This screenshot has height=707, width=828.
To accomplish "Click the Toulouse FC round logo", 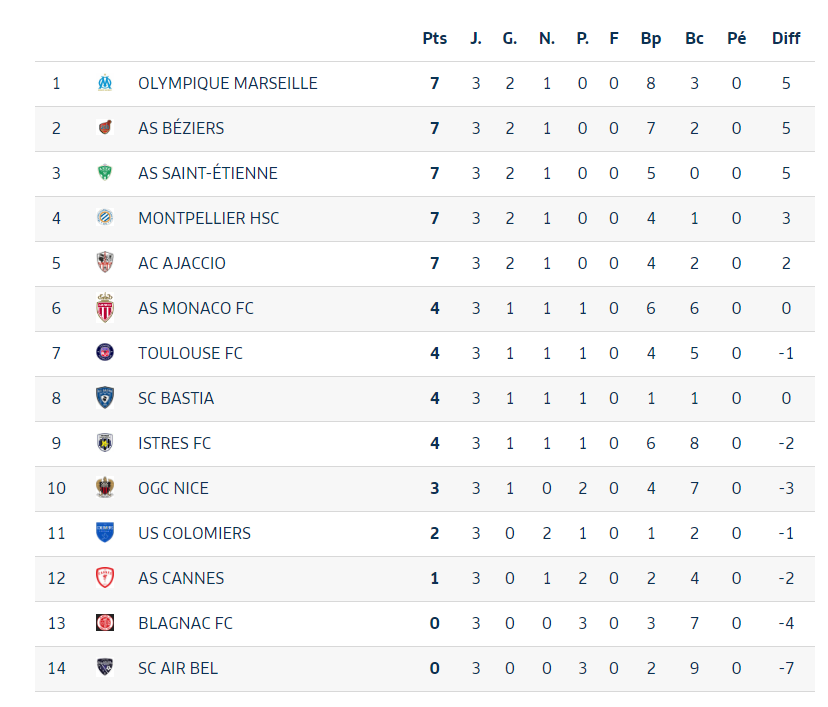I will 105,353.
